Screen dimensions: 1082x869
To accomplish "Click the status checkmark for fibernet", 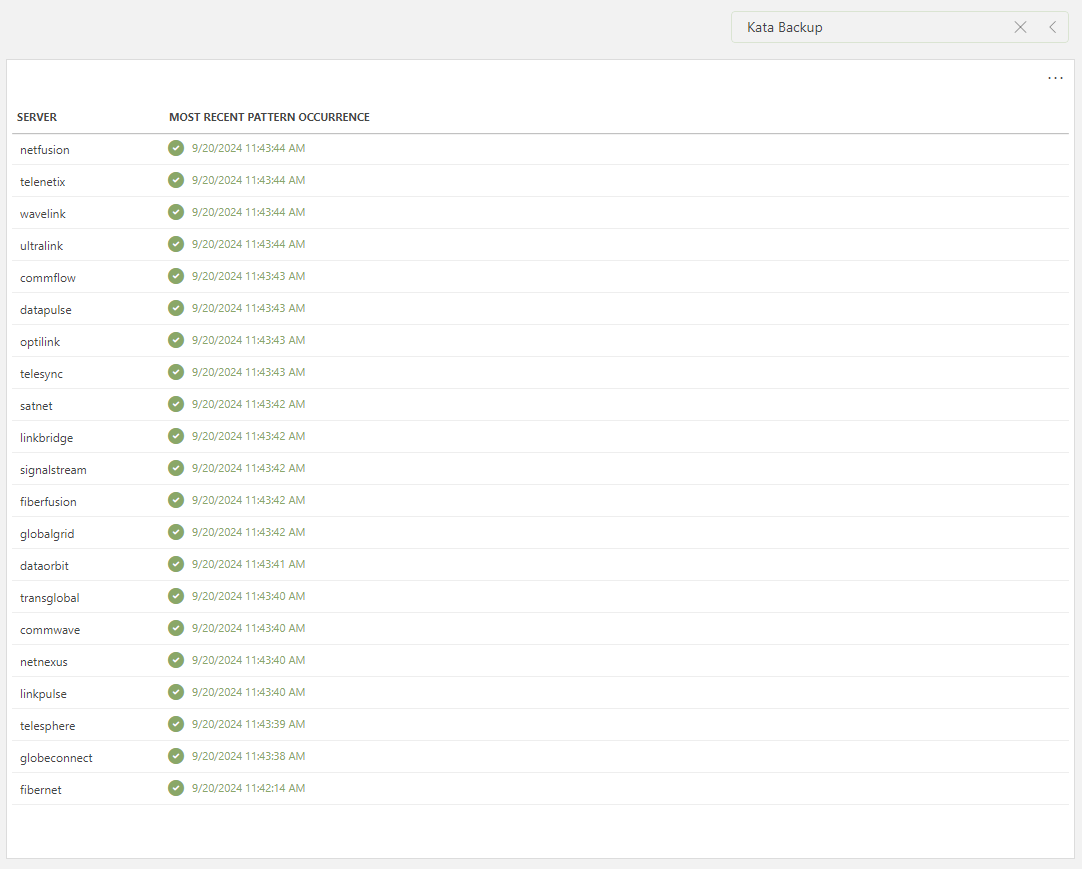I will (x=176, y=788).
